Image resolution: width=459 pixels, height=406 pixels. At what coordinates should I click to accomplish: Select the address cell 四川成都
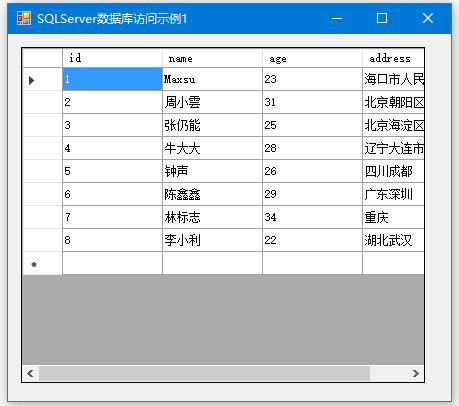tap(393, 171)
